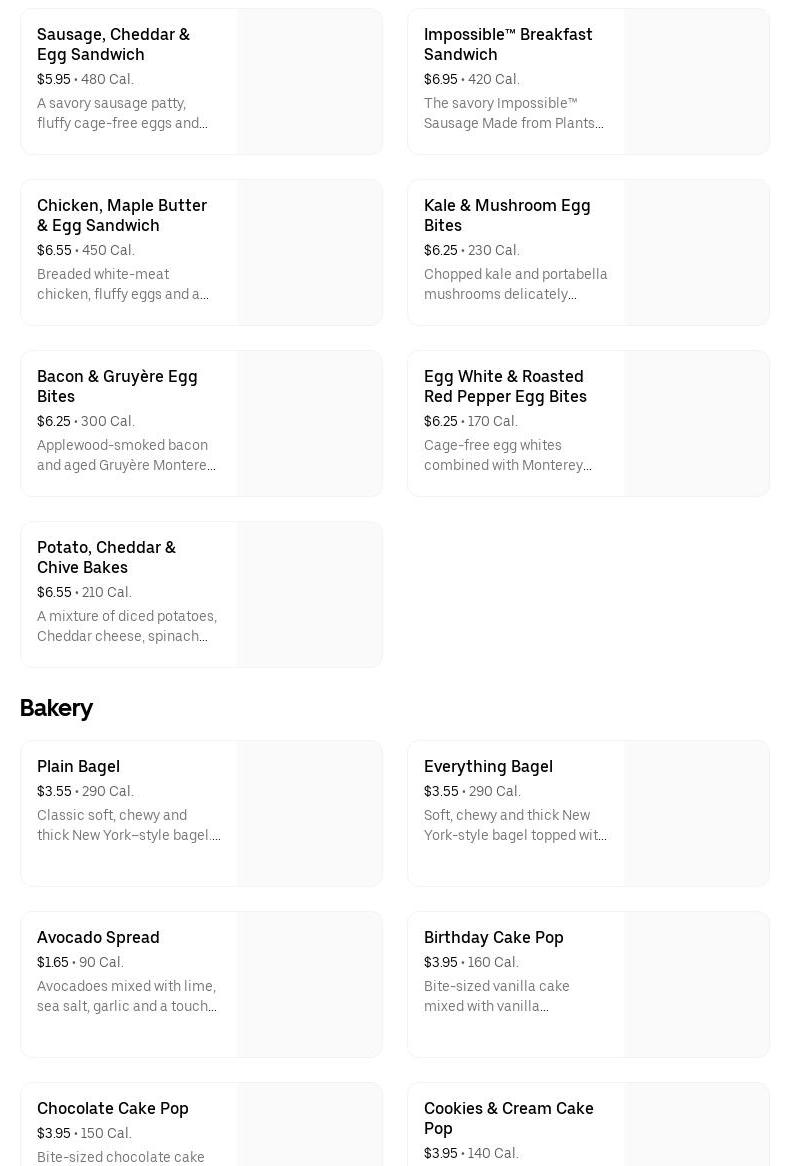This screenshot has height=1166, width=804.
Task: Select the Impossible™ Breakfast Sandwich title
Action: coord(508,44)
